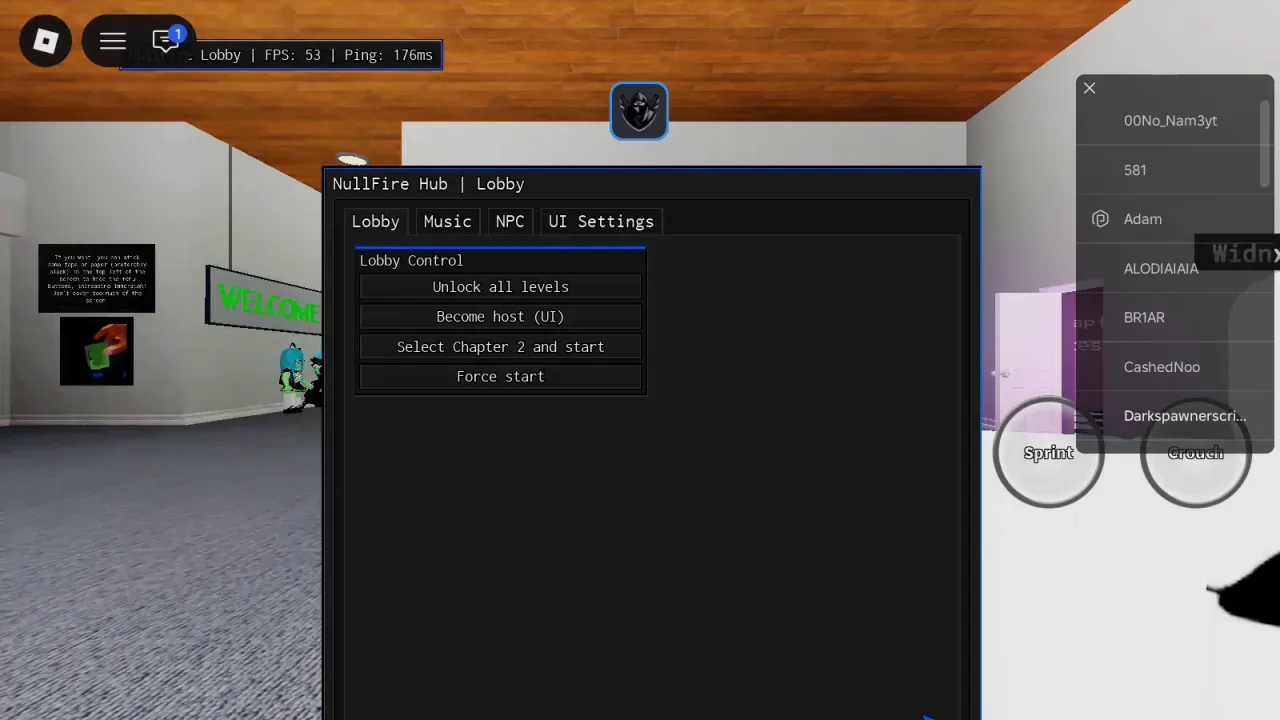Switch to the Lobby tab

coord(375,222)
